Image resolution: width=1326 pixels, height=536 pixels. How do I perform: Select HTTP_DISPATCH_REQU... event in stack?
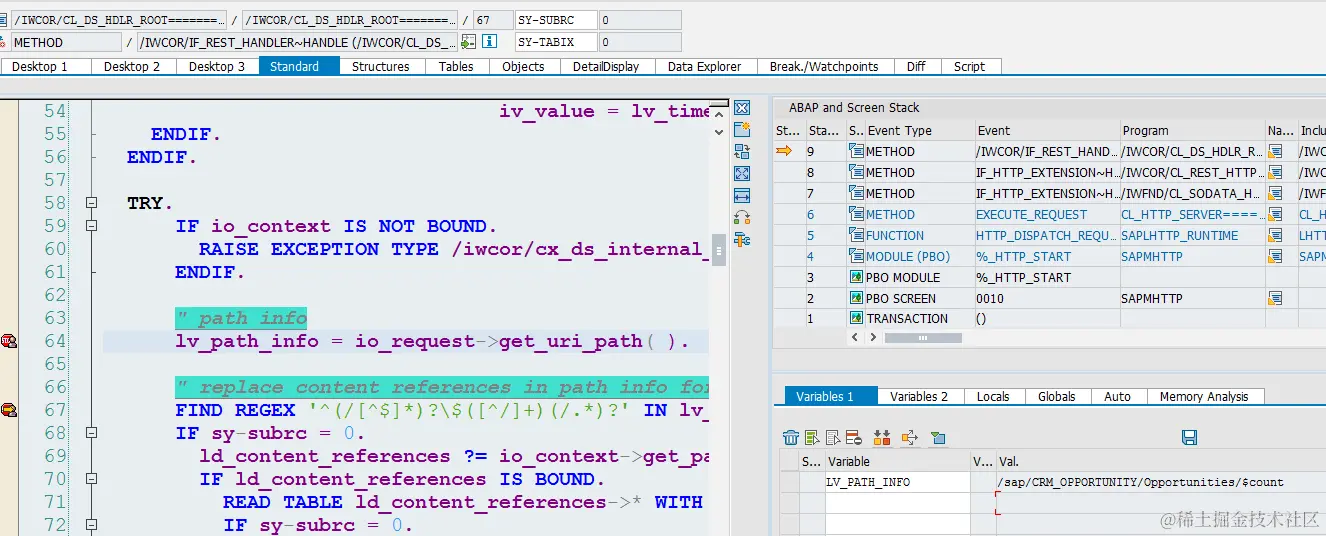[1046, 235]
